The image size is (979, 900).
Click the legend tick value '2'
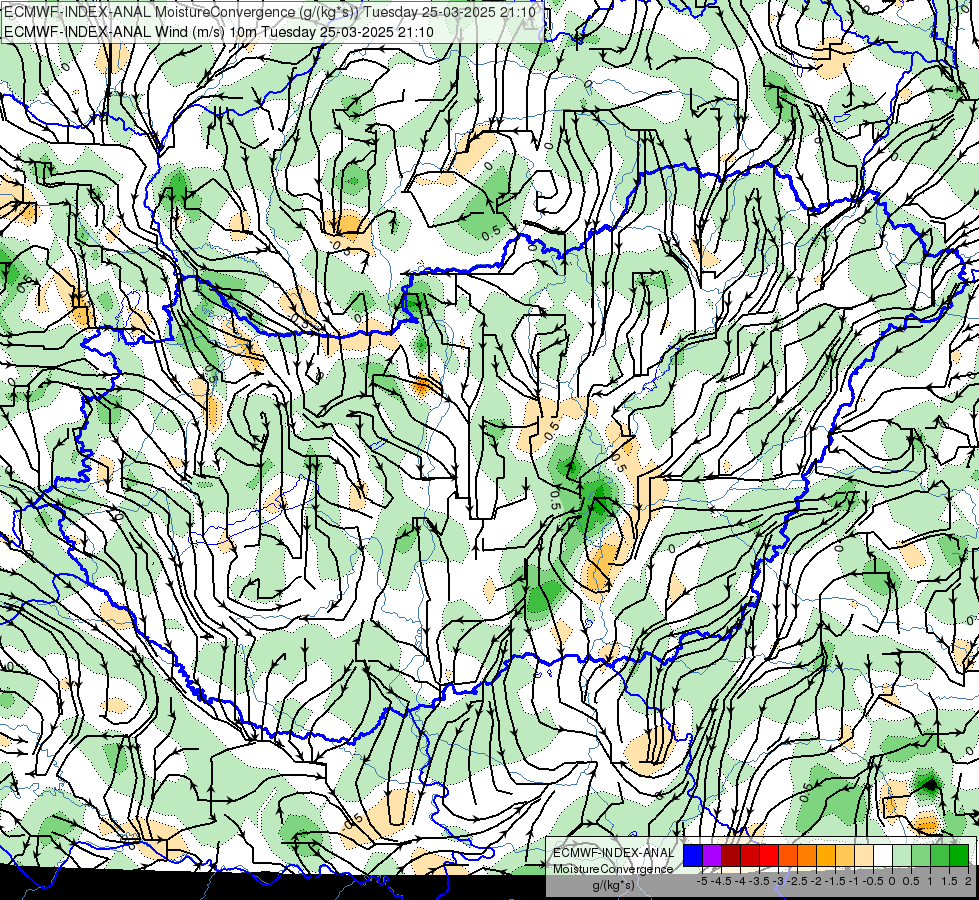pyautogui.click(x=968, y=881)
